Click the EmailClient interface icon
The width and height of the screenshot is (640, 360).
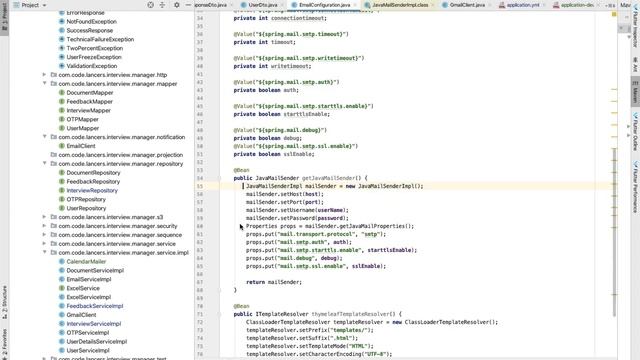click(62, 146)
